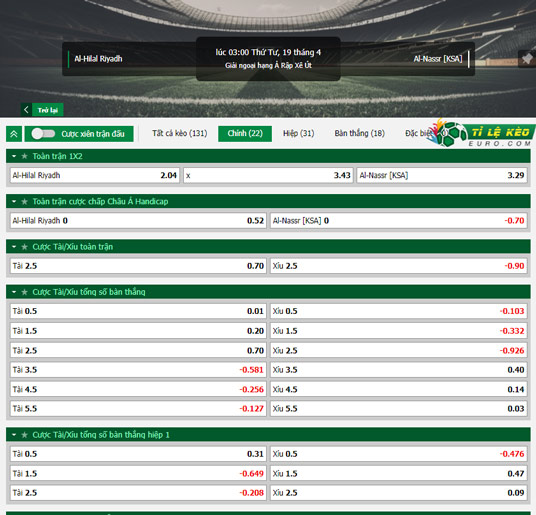Click Al-Hilal Riyadh team name in banner
The height and width of the screenshot is (515, 536).
point(98,59)
